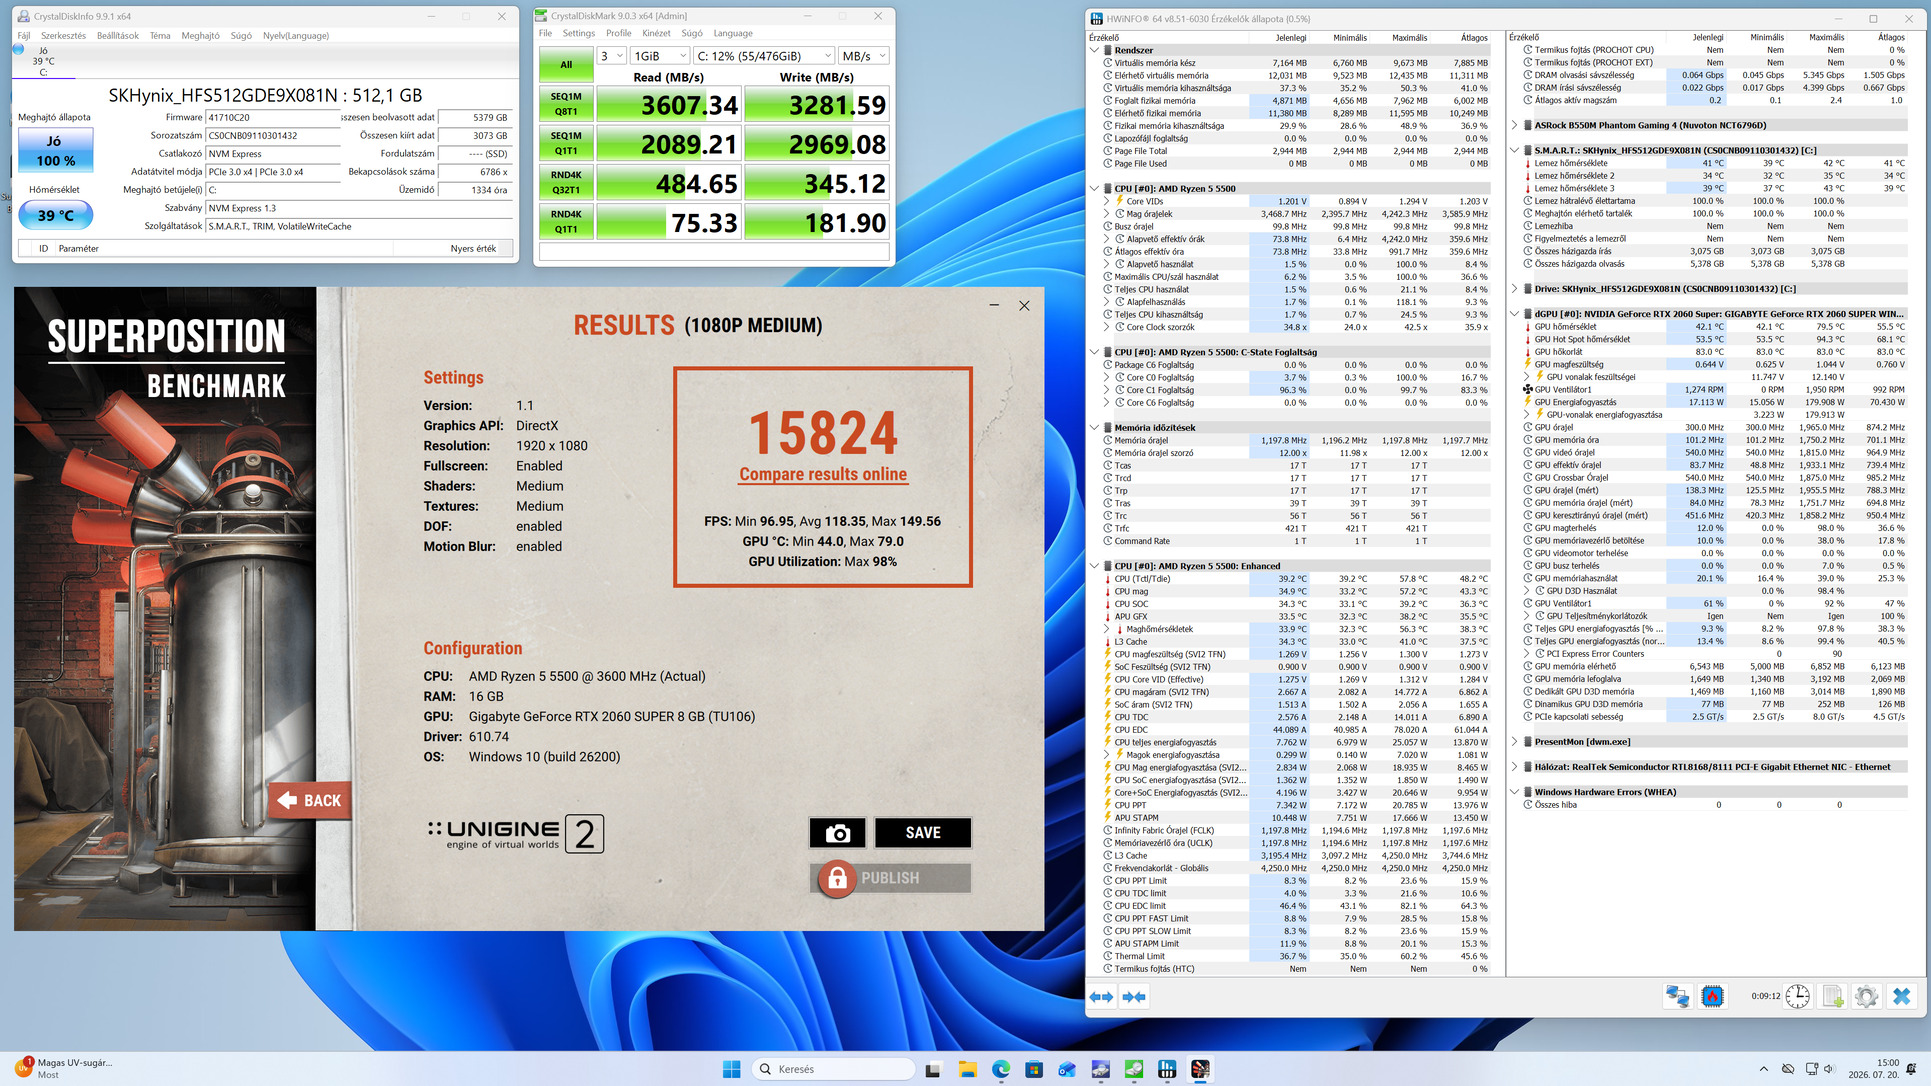Expand the Mag órajelek sensor row

pos(1107,214)
